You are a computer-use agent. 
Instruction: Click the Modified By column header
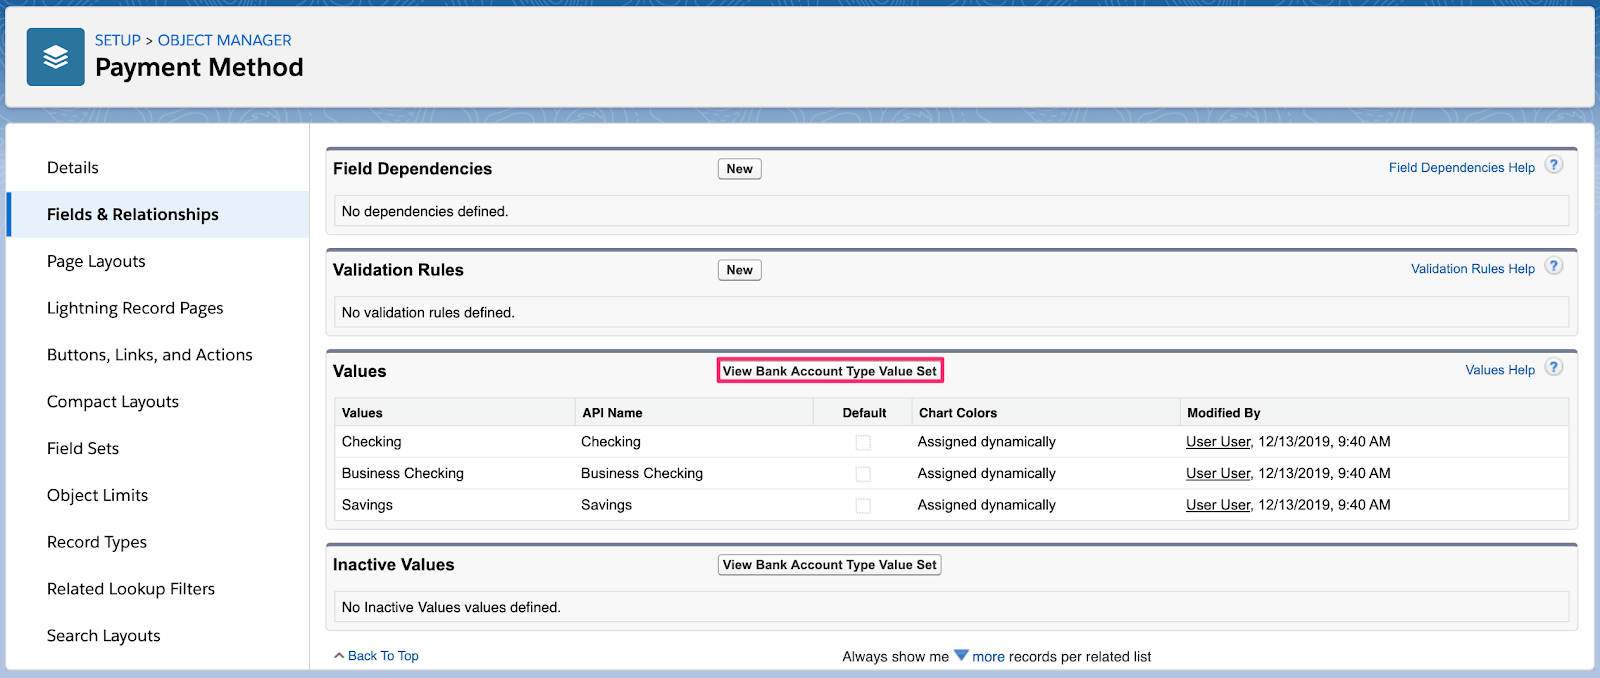(1223, 413)
